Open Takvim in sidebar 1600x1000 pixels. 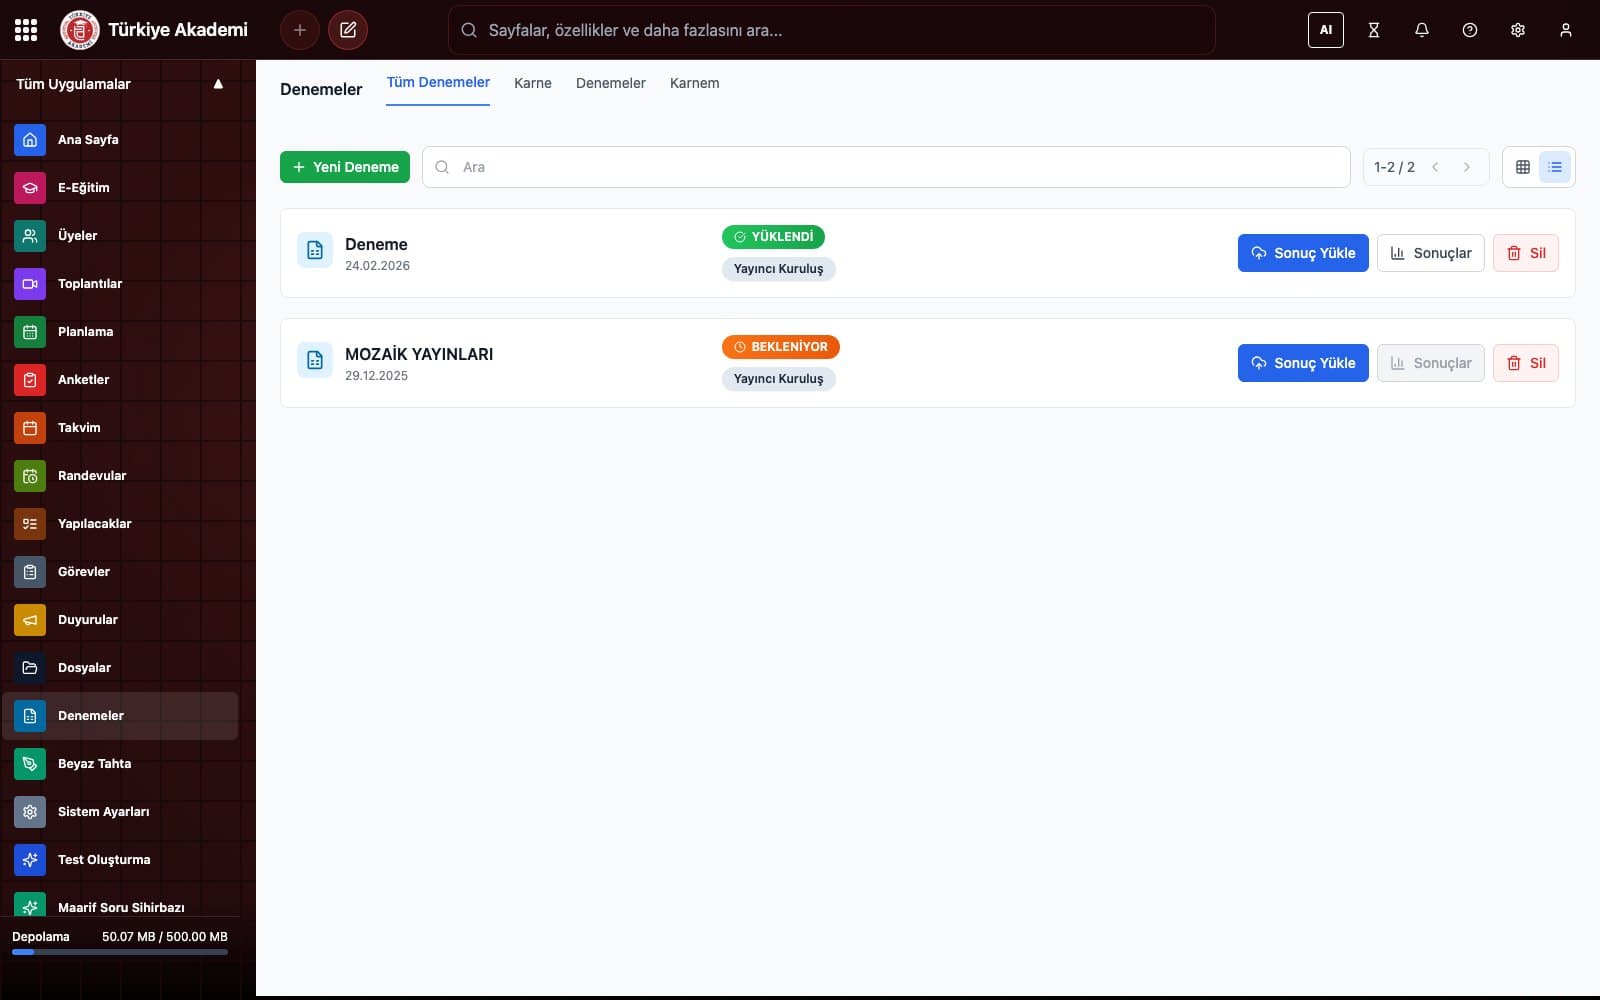click(x=120, y=428)
